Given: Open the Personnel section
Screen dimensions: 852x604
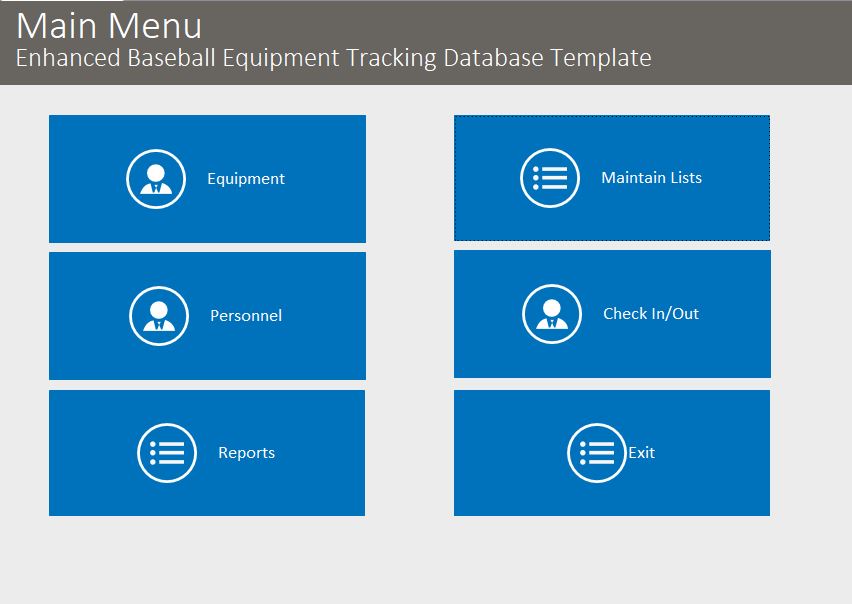Looking at the screenshot, I should (x=207, y=316).
